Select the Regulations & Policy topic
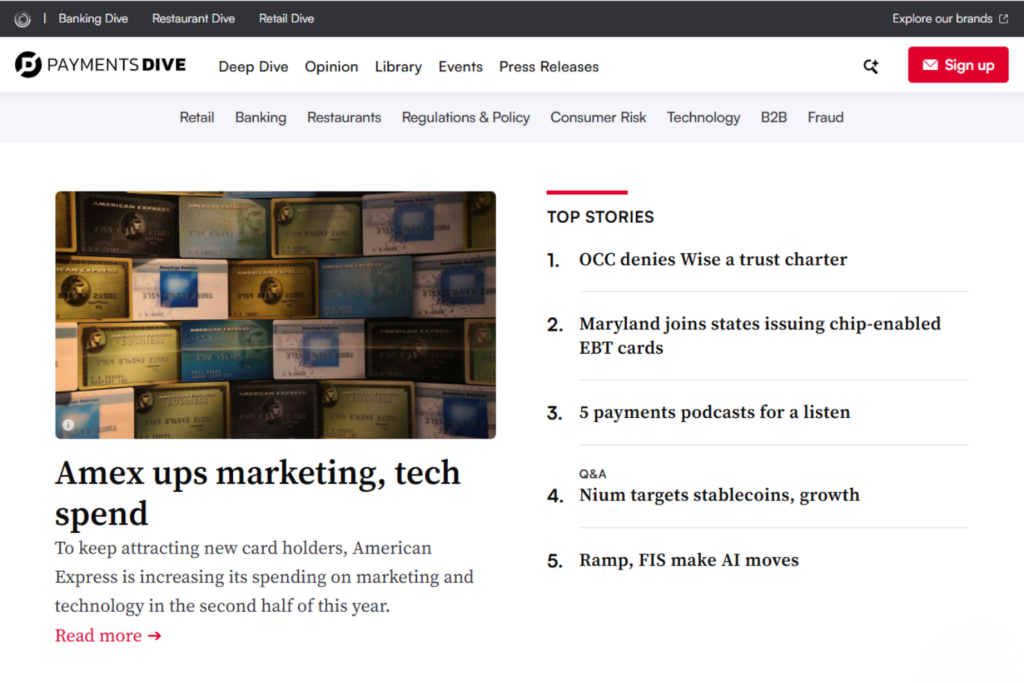1024x683 pixels. [466, 118]
